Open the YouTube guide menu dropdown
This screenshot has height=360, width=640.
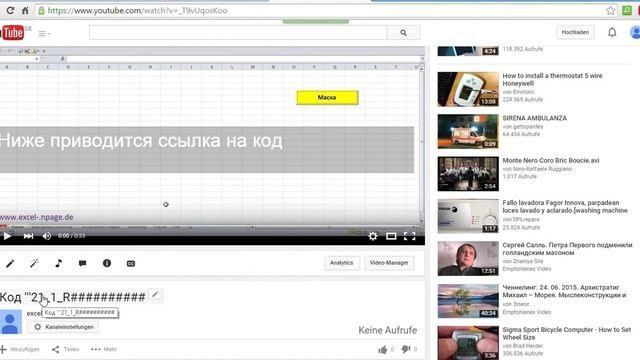pyautogui.click(x=44, y=33)
